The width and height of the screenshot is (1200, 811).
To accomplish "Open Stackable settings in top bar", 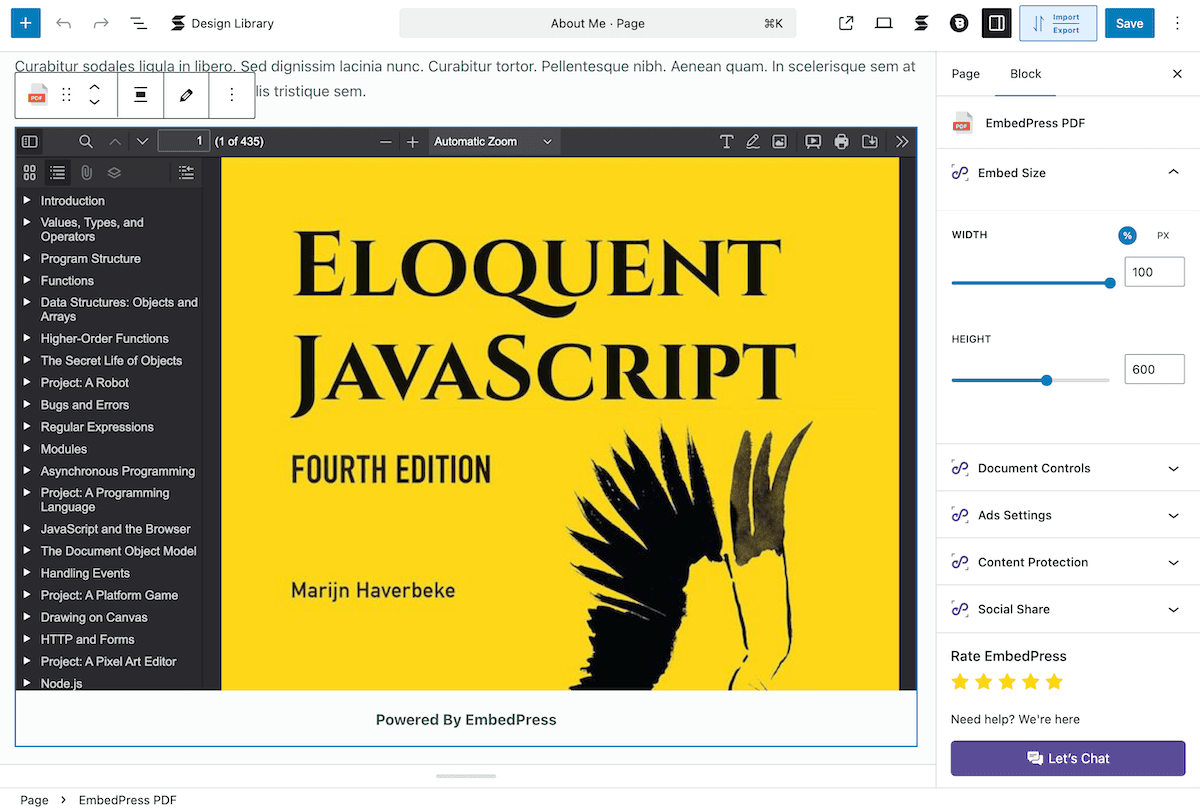I will pos(921,23).
